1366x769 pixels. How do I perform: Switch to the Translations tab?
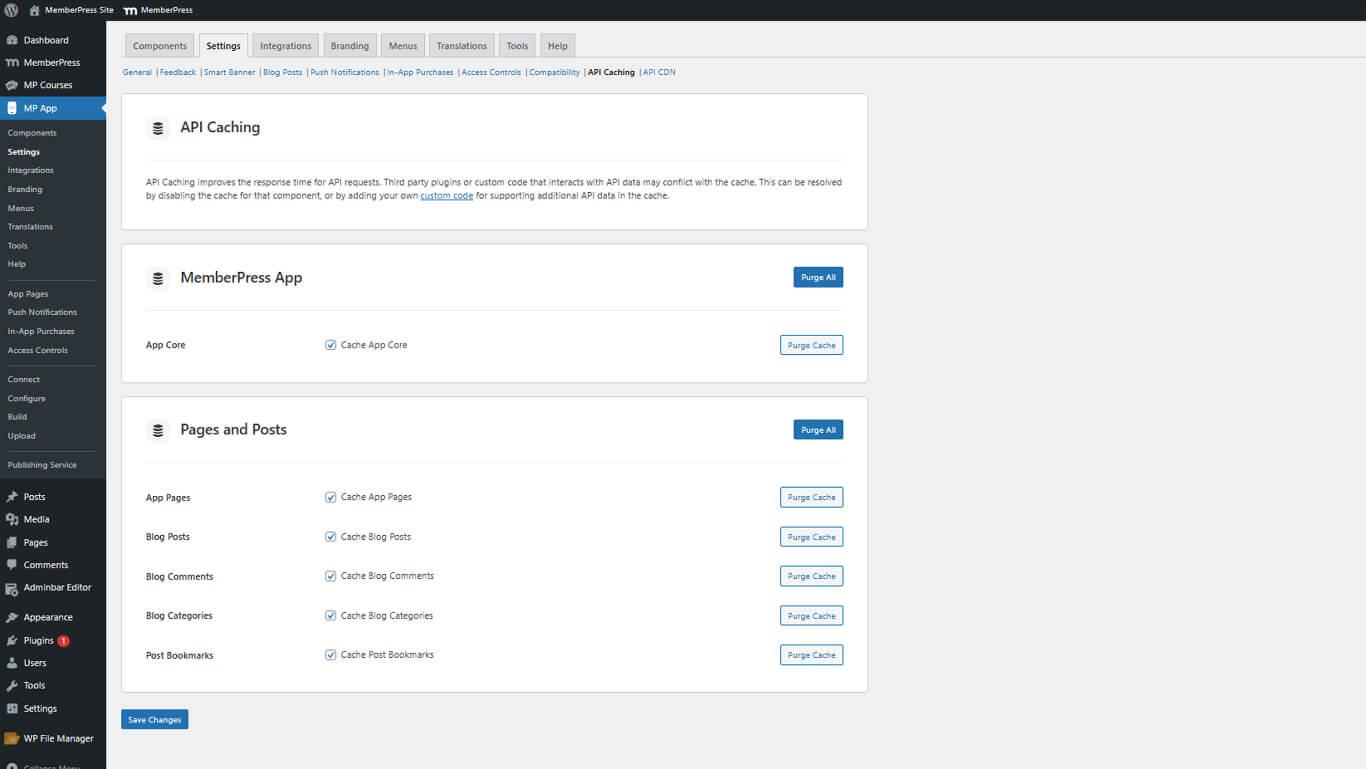461,45
